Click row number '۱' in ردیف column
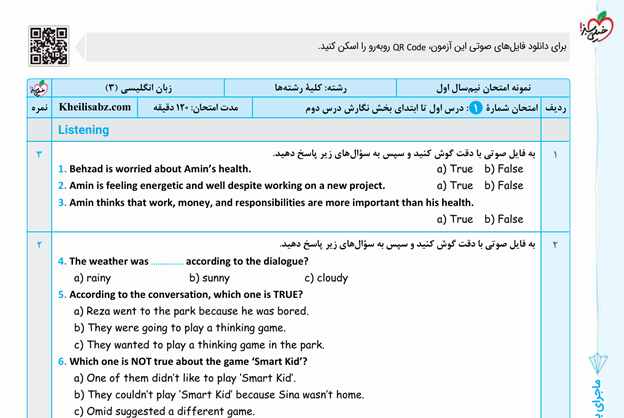 (555, 154)
